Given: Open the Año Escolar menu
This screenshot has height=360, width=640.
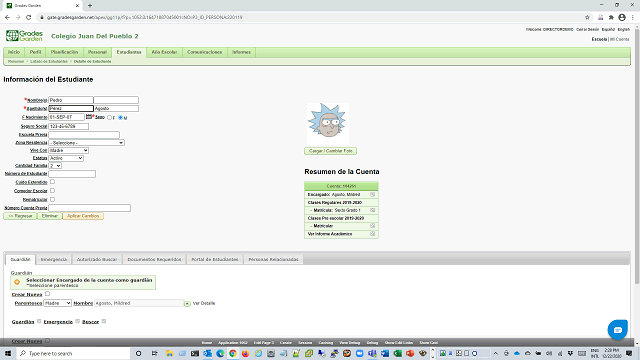Looking at the screenshot, I should click(164, 52).
